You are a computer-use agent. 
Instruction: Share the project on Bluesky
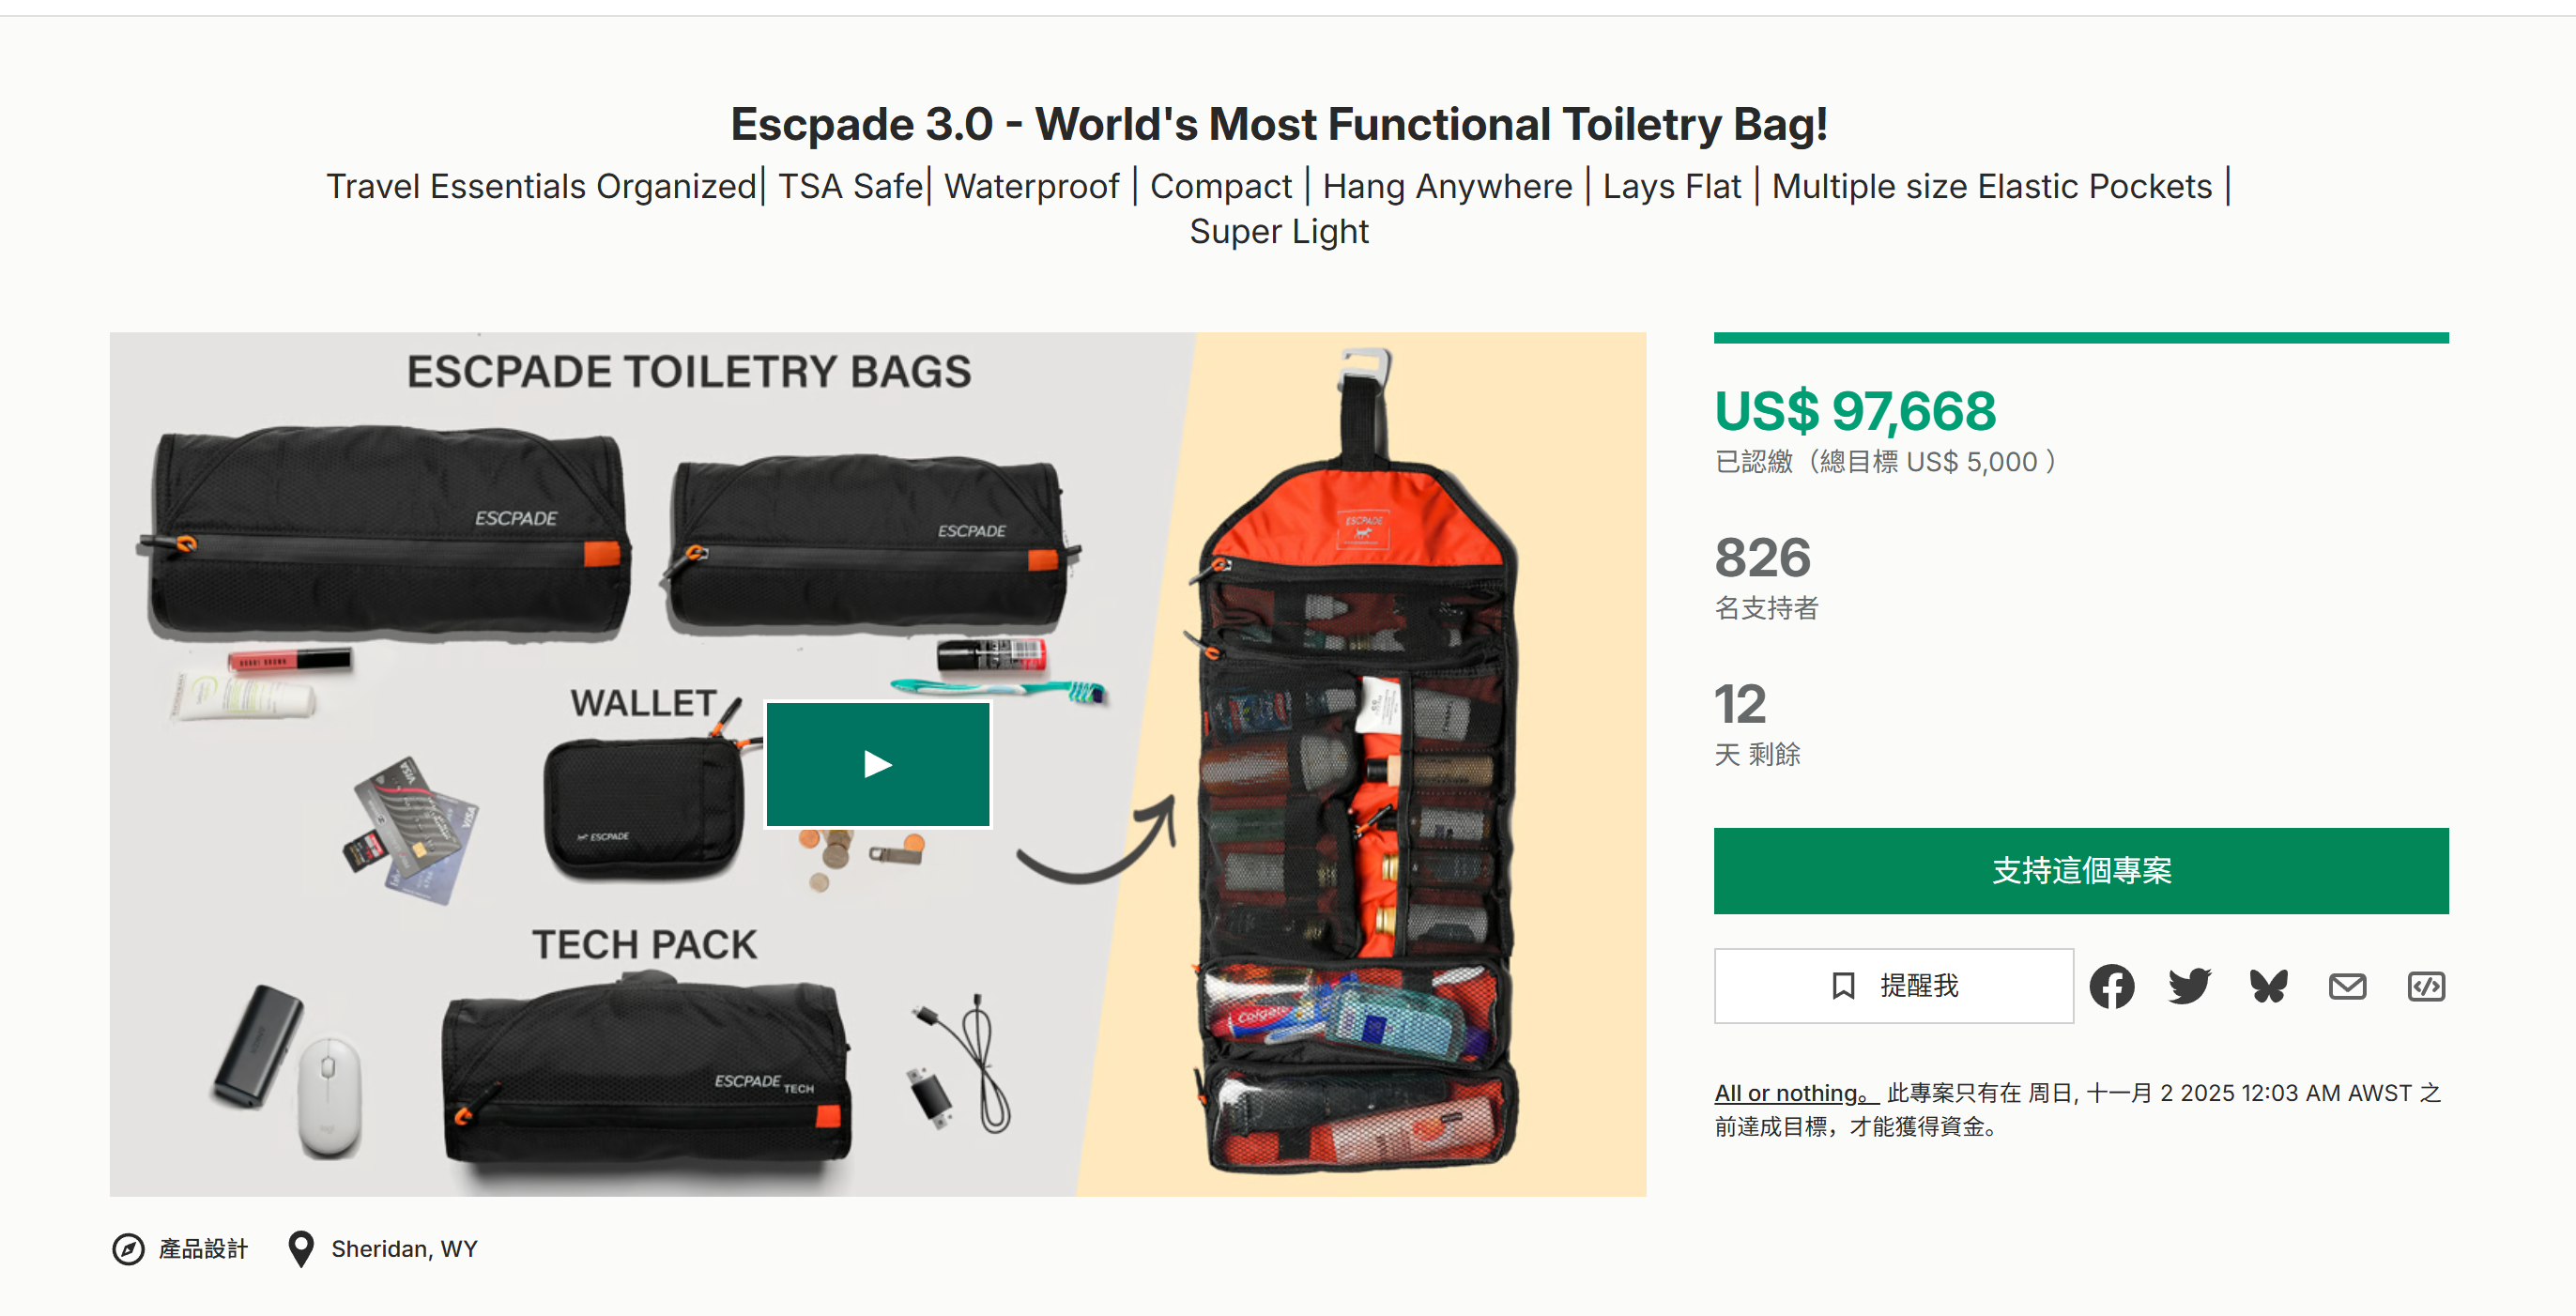click(x=2268, y=986)
